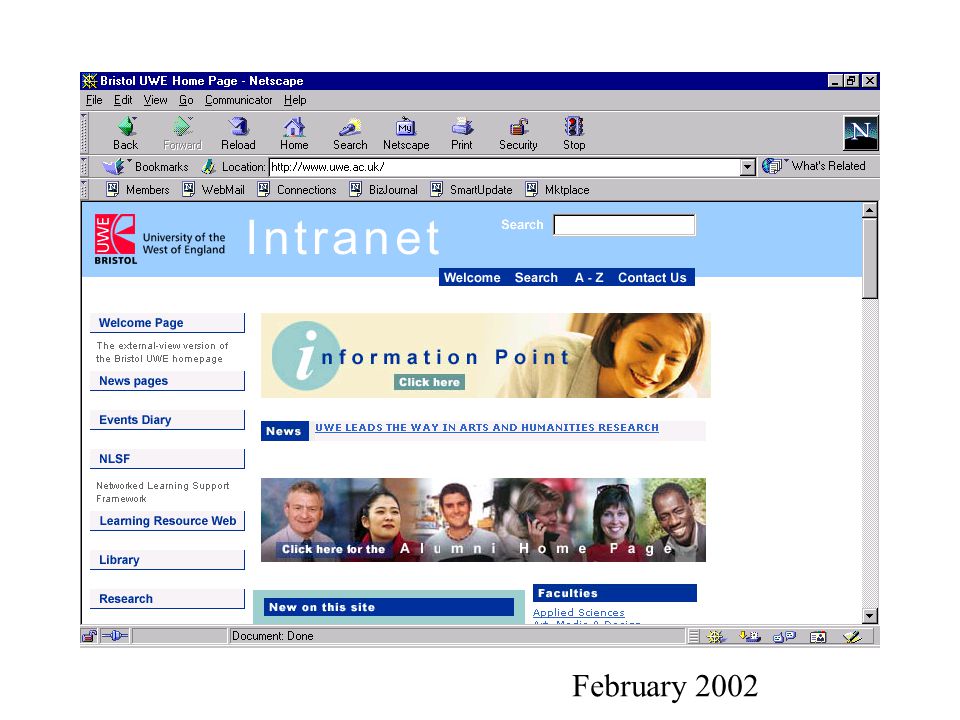Reload the current page
Screen dimensions: 960x720
[x=238, y=133]
